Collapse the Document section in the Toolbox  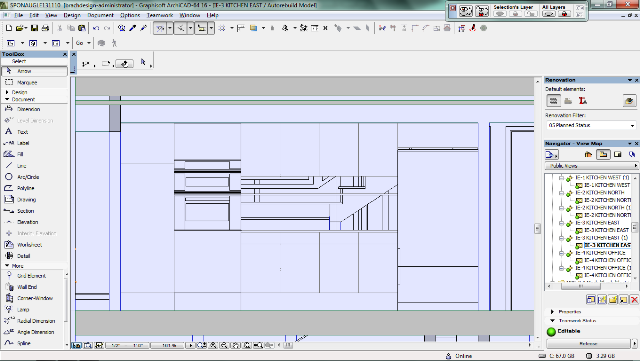tap(7, 99)
